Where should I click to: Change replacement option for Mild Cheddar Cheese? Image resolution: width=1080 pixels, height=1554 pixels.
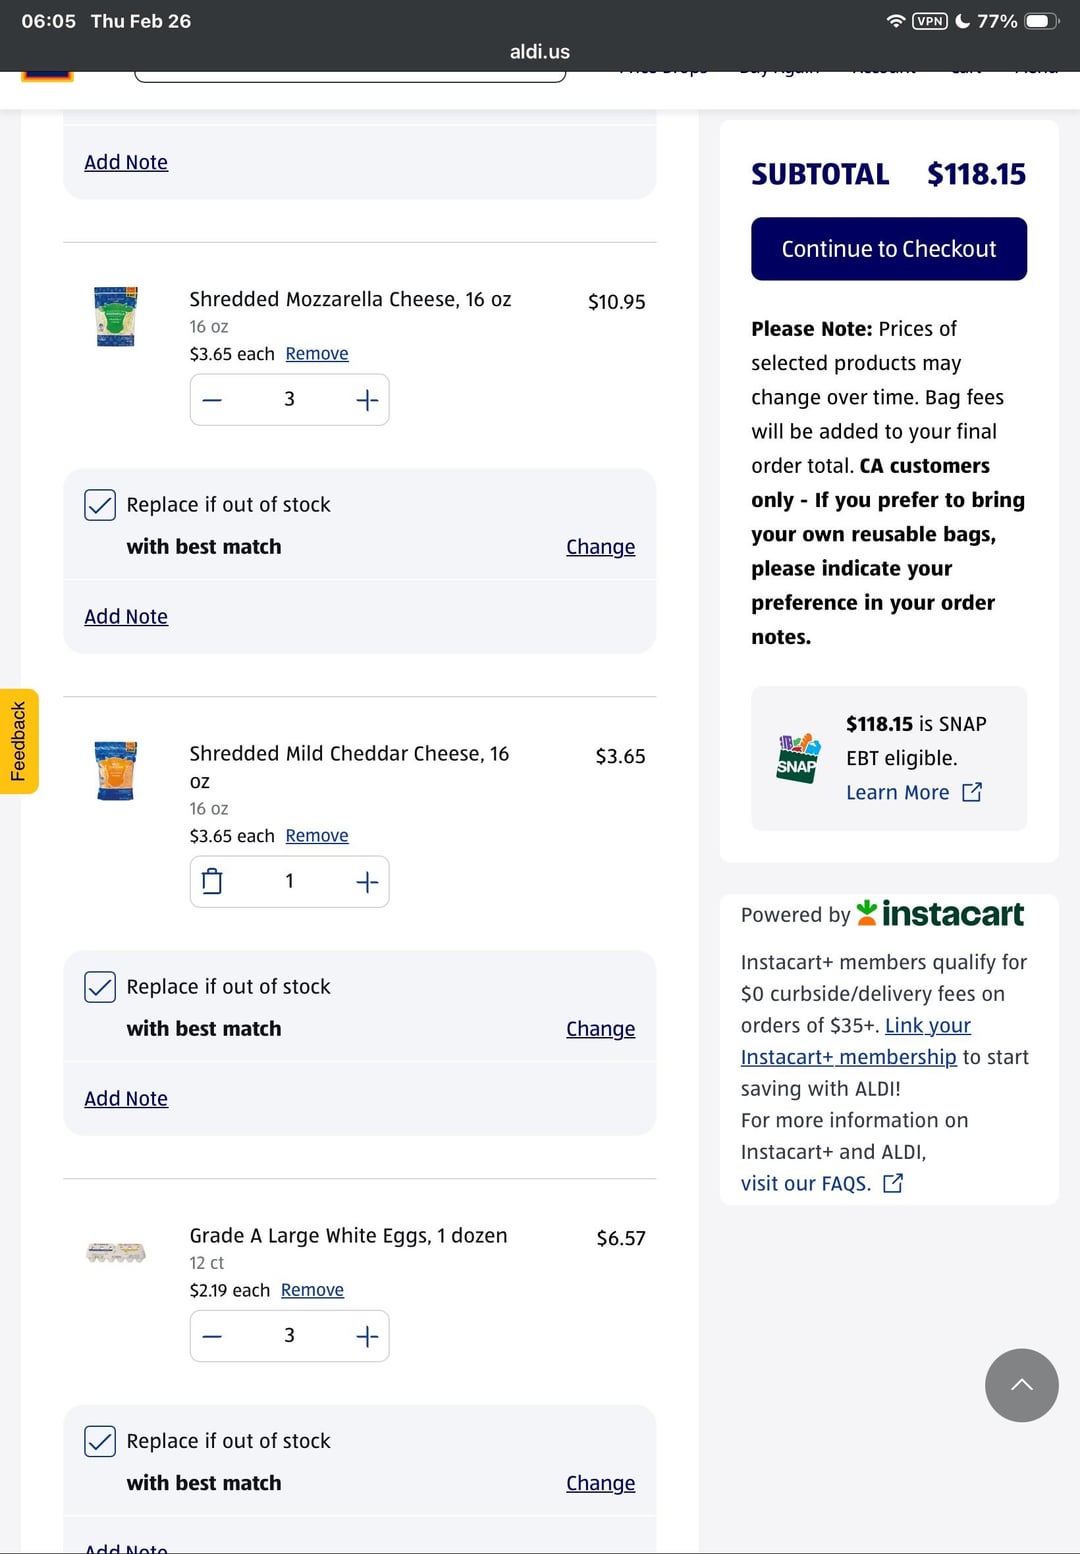tap(600, 1029)
